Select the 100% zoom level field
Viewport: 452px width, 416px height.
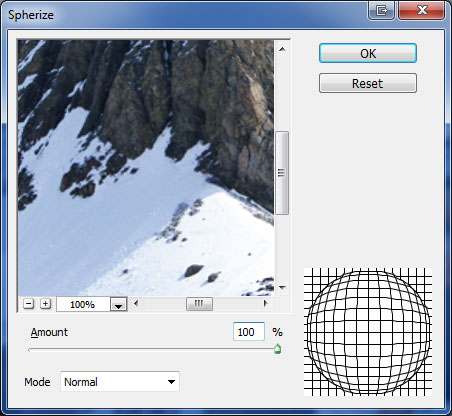(83, 304)
